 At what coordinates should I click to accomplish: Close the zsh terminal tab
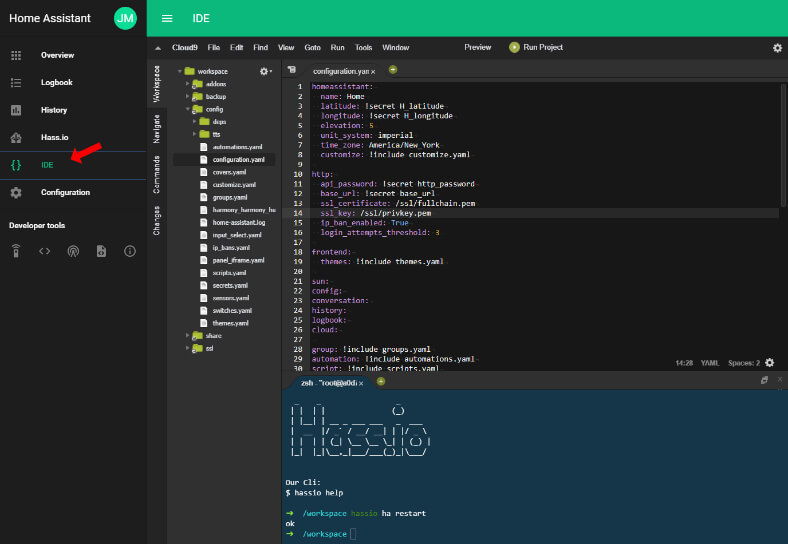click(x=361, y=384)
